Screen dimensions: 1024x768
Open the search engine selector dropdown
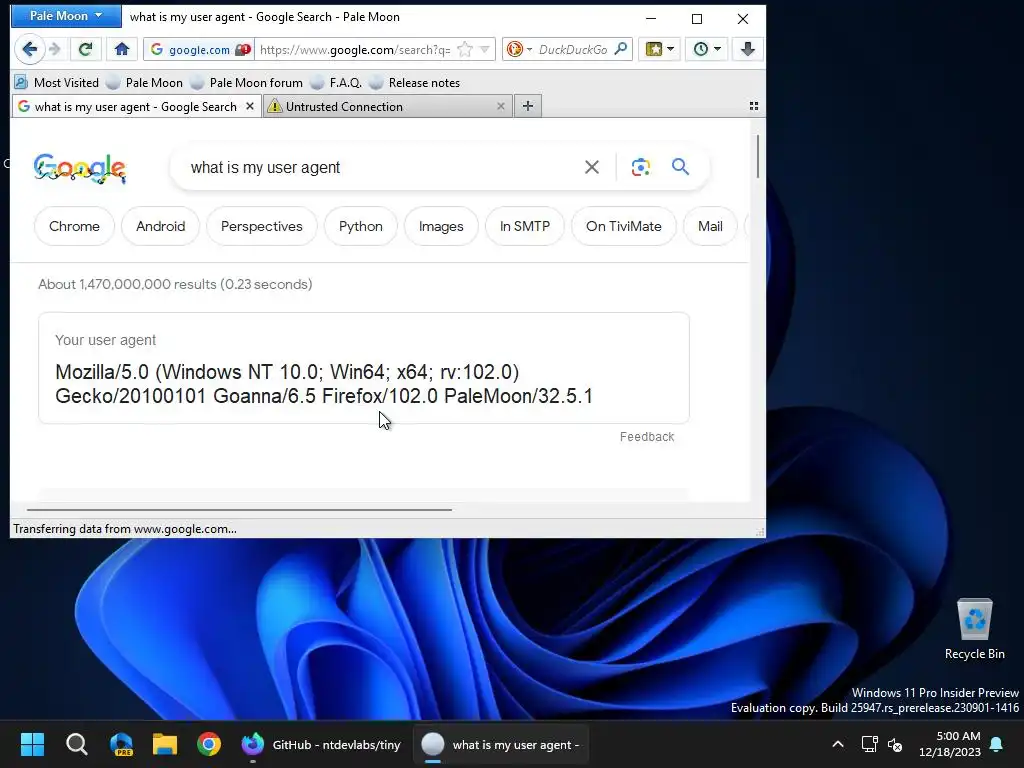point(520,50)
